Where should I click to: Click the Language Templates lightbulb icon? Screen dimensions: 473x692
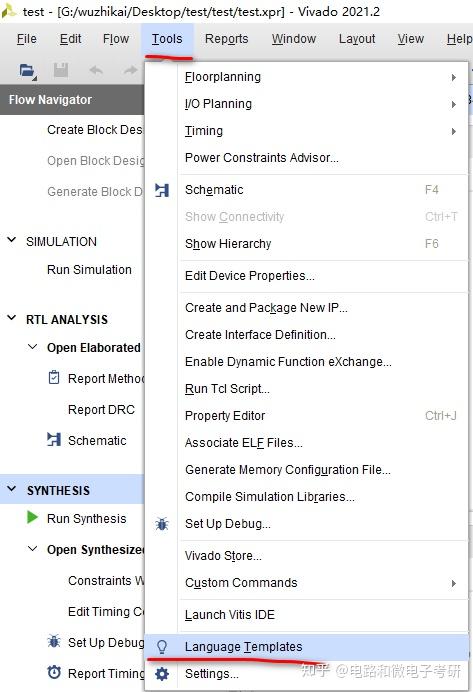click(x=162, y=647)
